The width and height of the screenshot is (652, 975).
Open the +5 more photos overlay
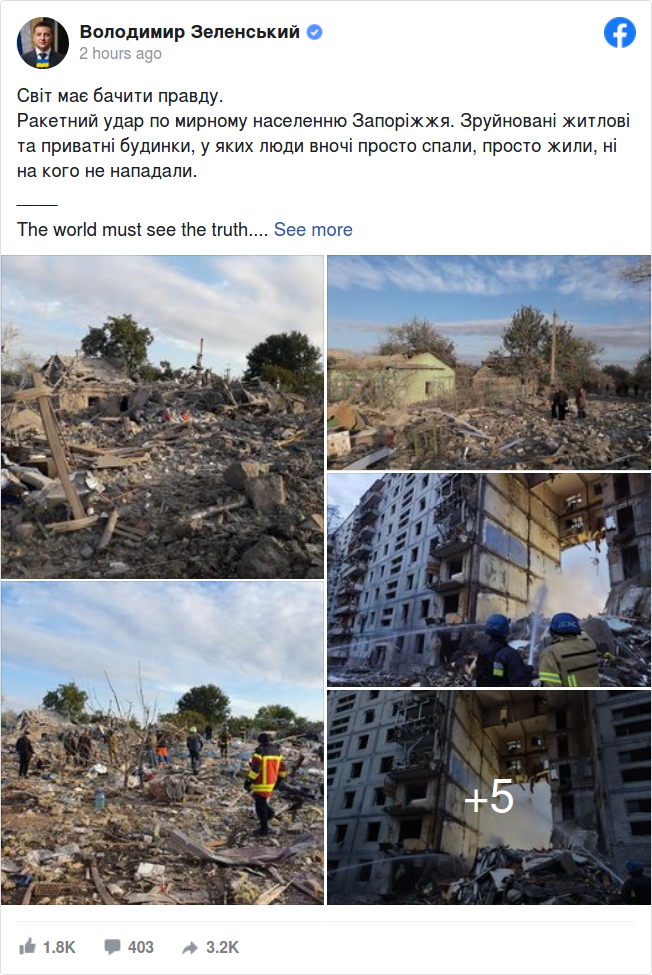pyautogui.click(x=489, y=798)
